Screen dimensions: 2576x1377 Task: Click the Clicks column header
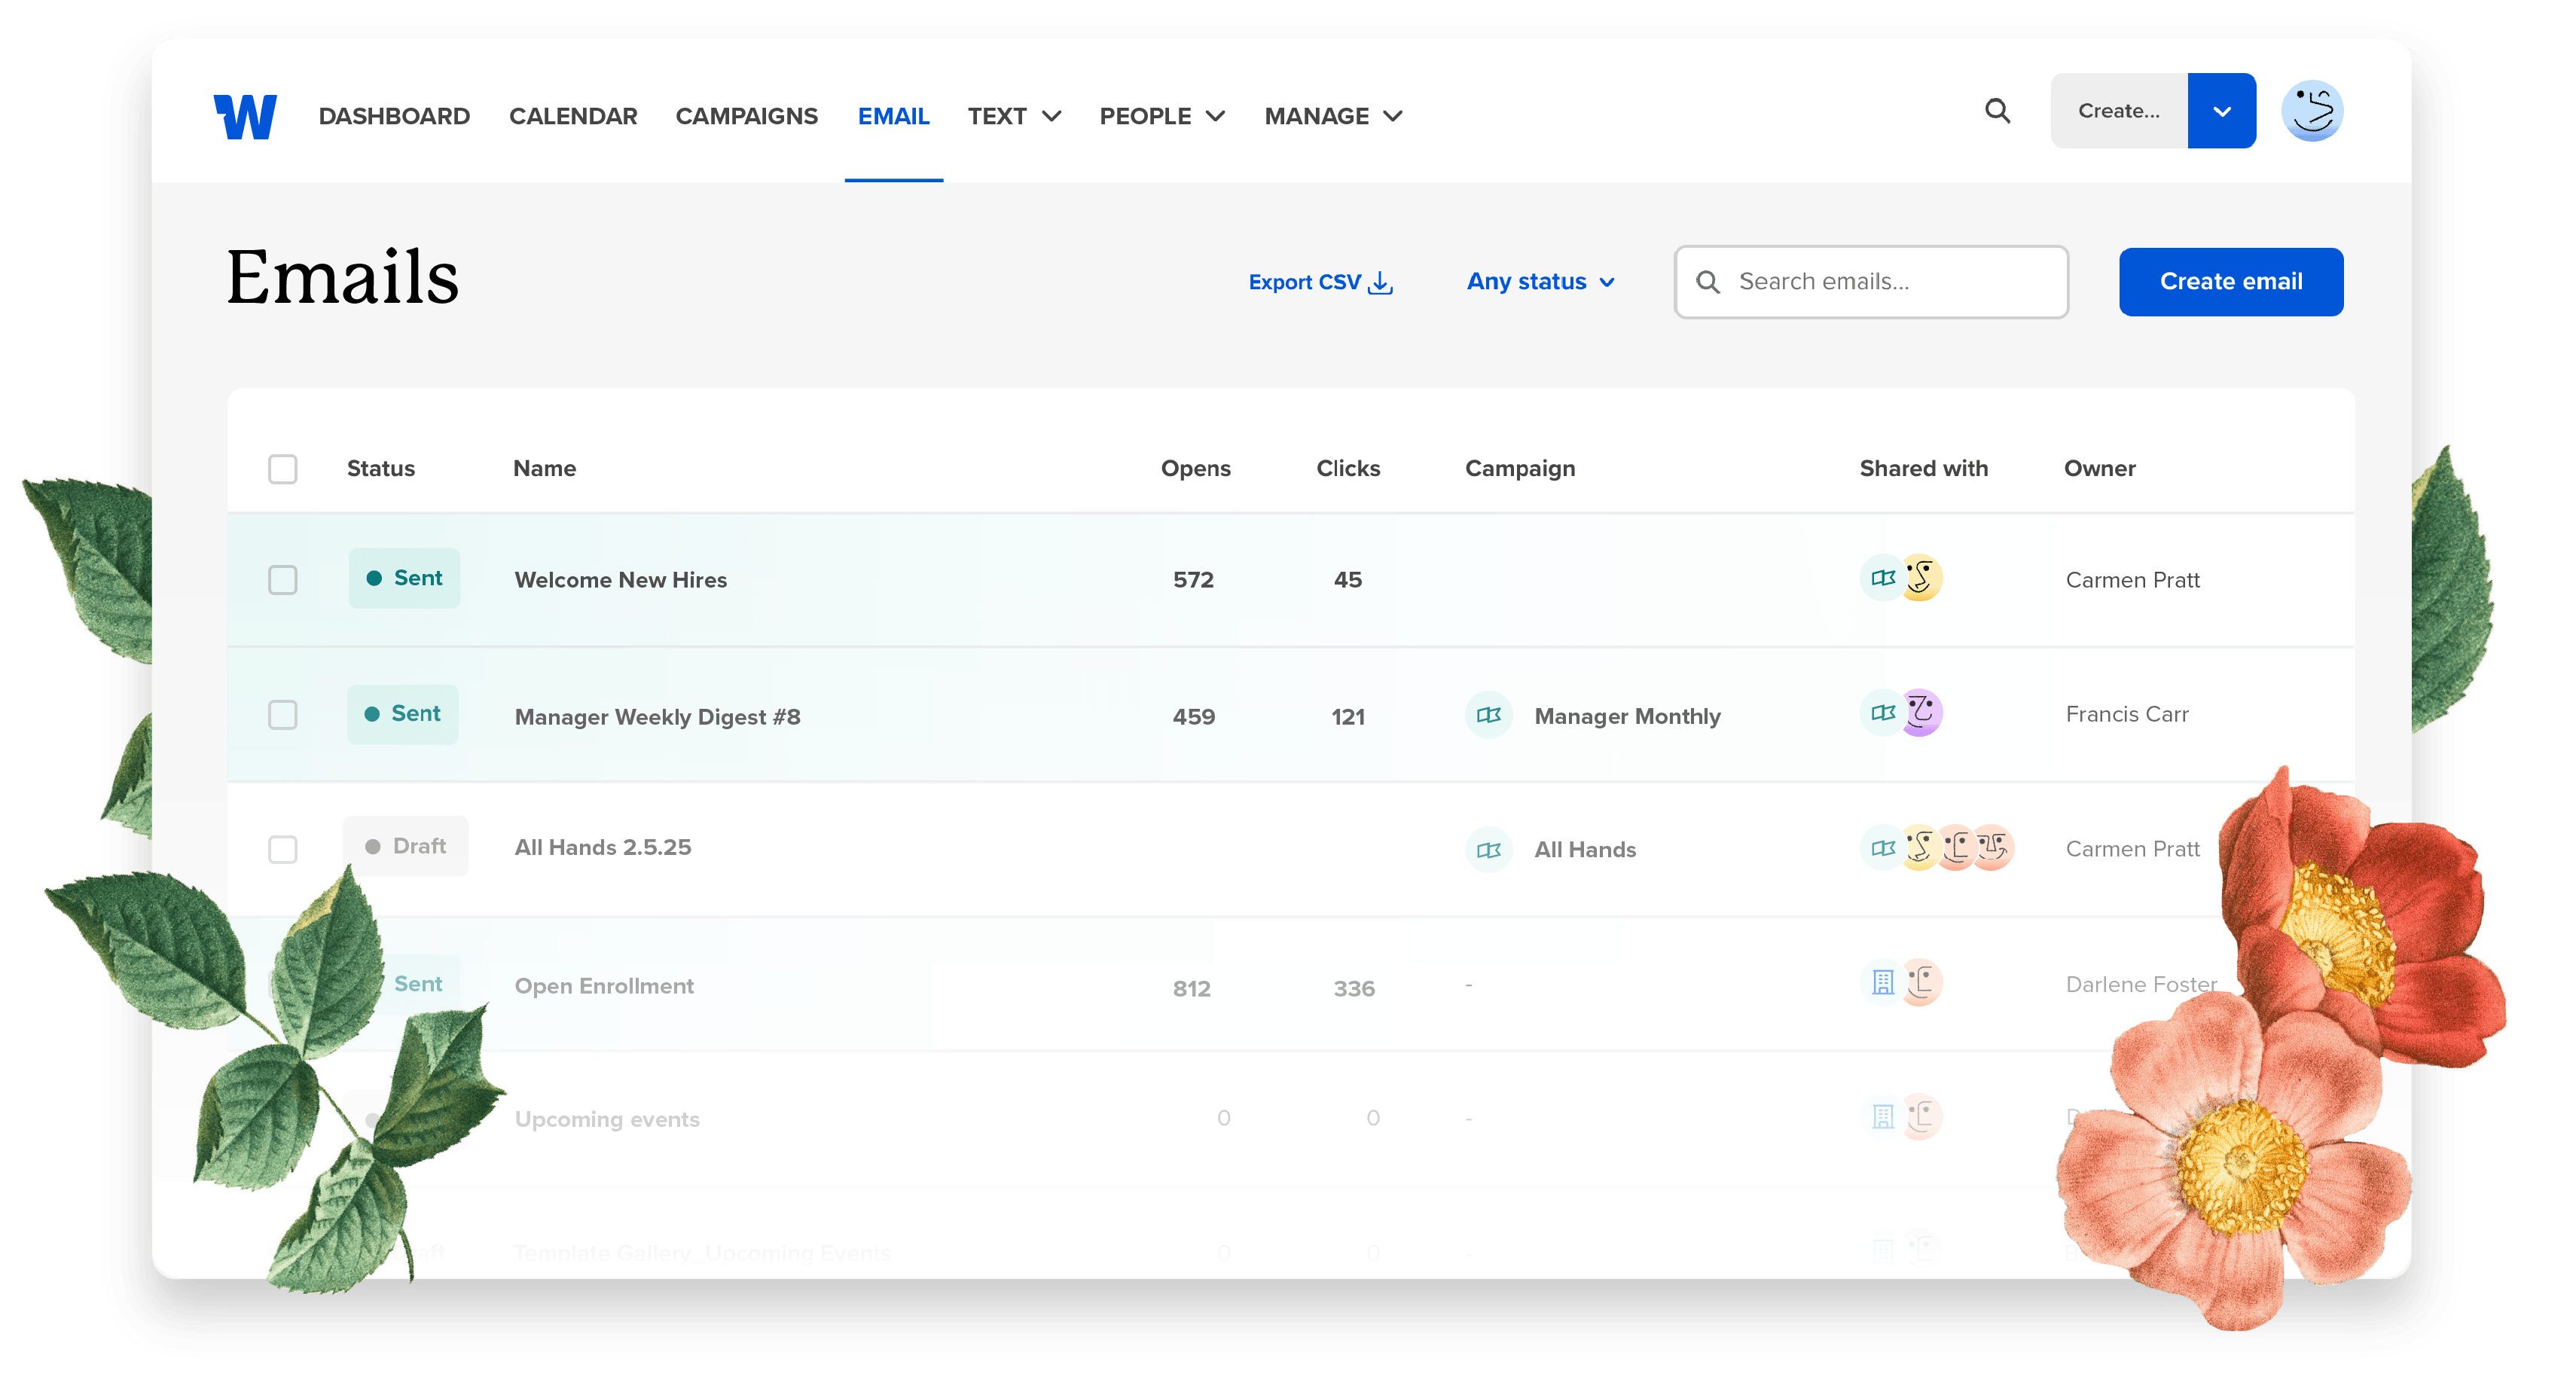click(1348, 469)
